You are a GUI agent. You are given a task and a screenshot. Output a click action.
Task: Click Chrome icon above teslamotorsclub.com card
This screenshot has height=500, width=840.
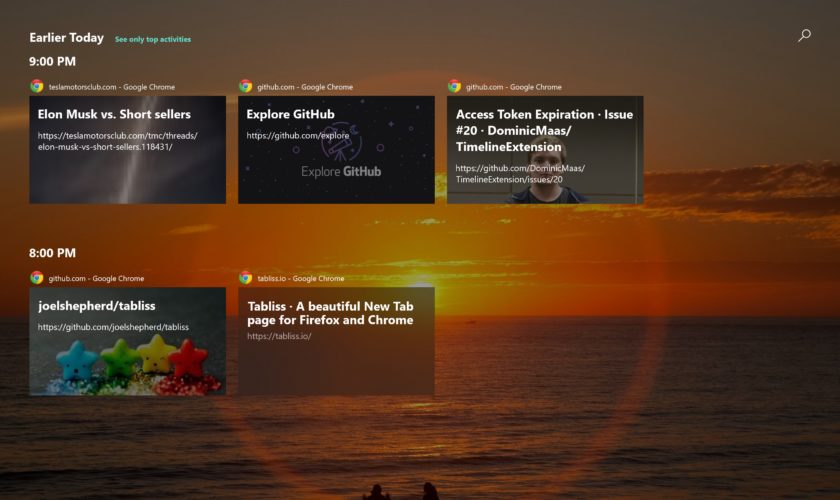tap(36, 86)
